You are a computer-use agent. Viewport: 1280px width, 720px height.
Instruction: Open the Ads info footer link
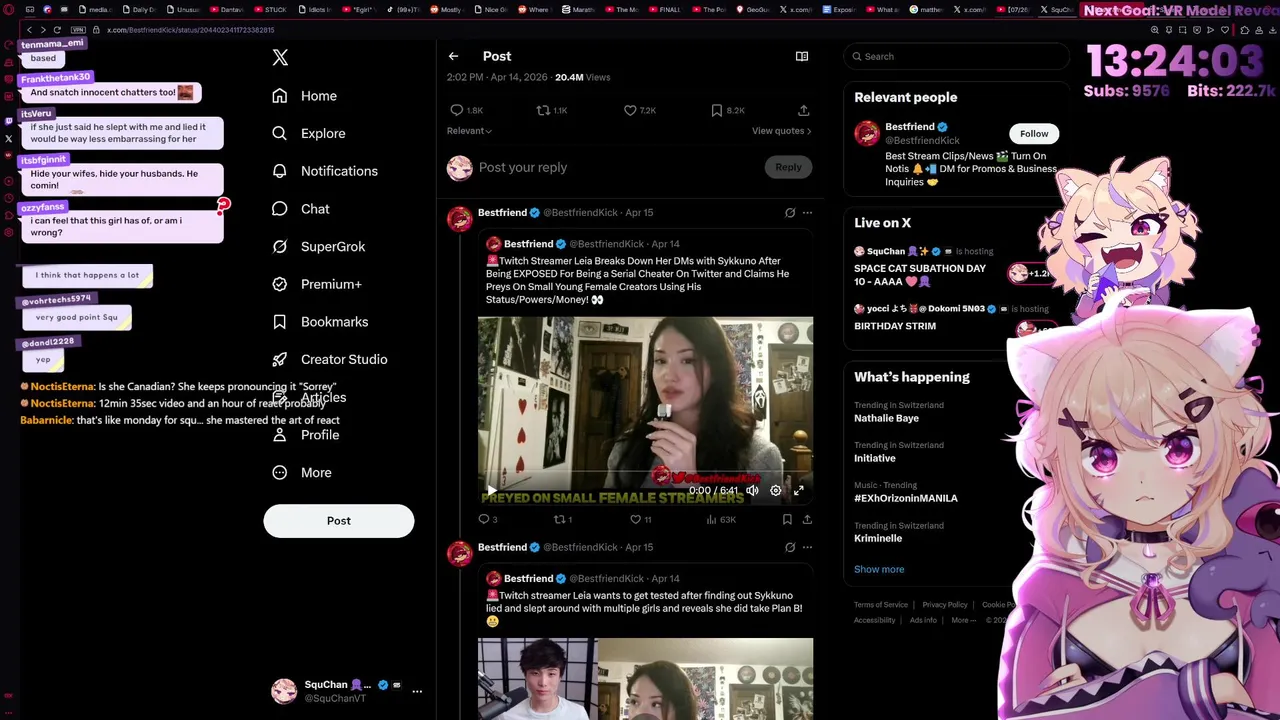[x=923, y=620]
